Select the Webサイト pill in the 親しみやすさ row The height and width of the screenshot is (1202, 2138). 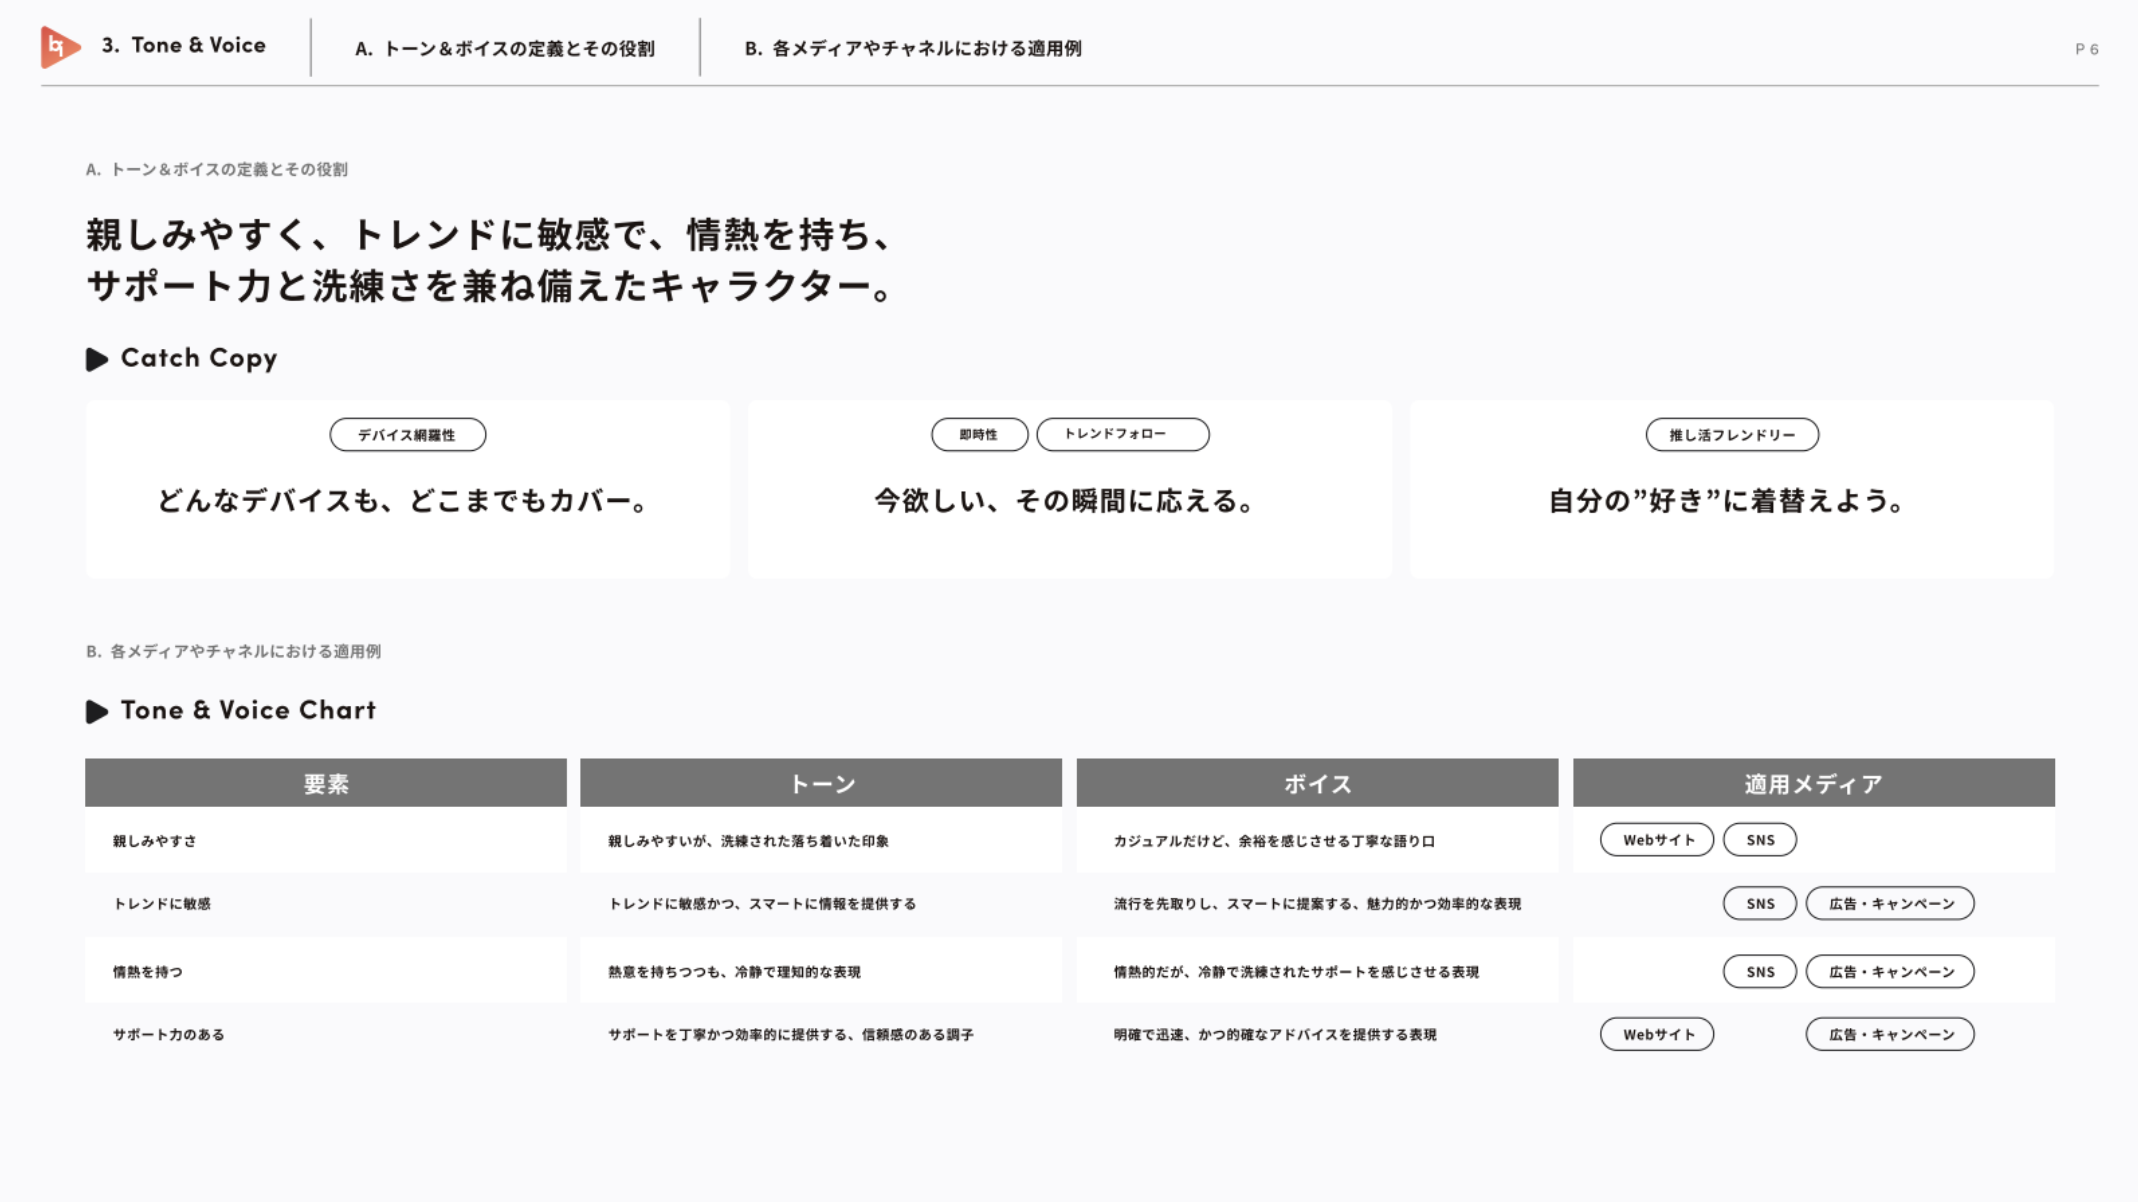[1656, 840]
